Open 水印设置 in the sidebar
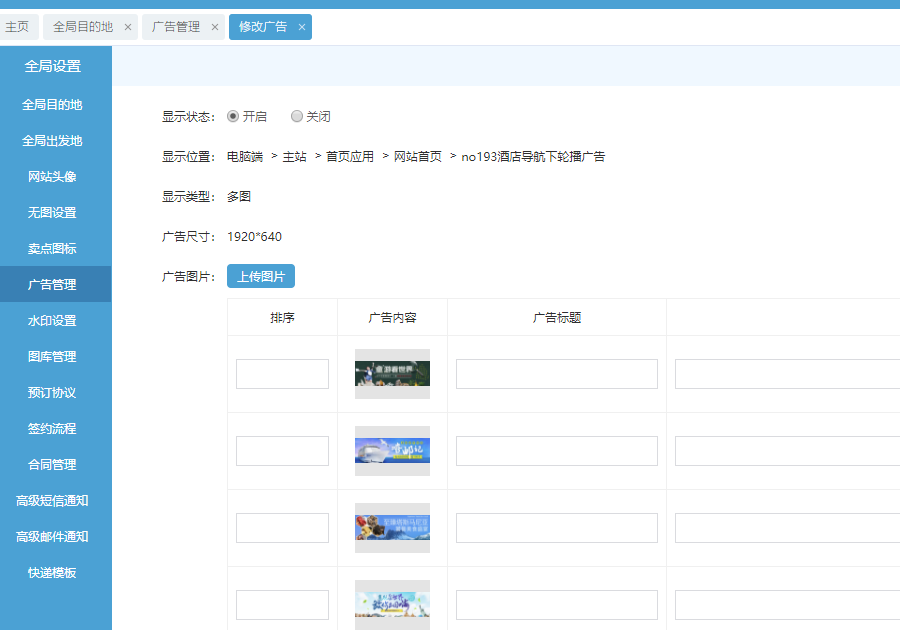This screenshot has height=630, width=900. click(x=52, y=320)
